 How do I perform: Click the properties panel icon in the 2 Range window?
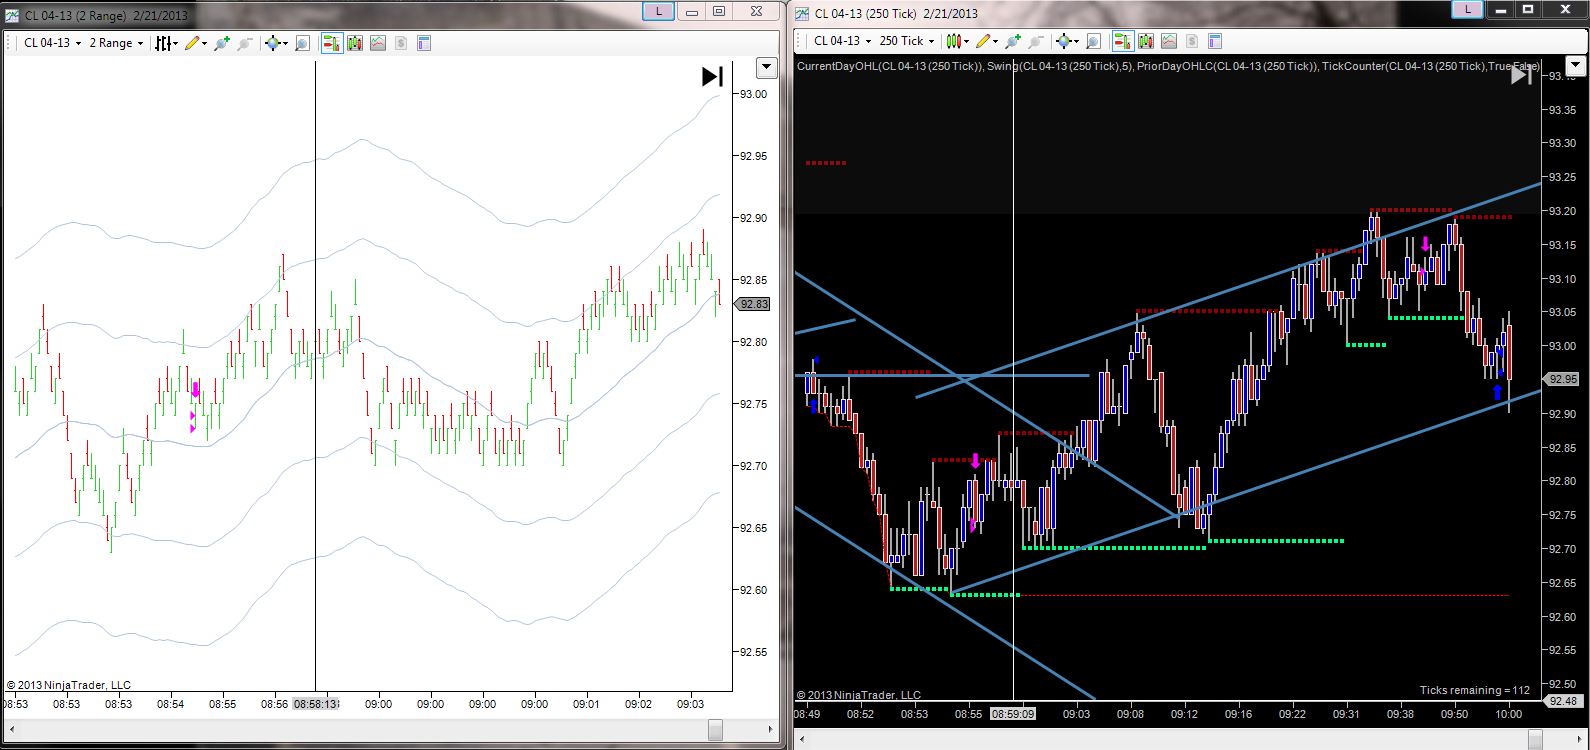(x=423, y=43)
